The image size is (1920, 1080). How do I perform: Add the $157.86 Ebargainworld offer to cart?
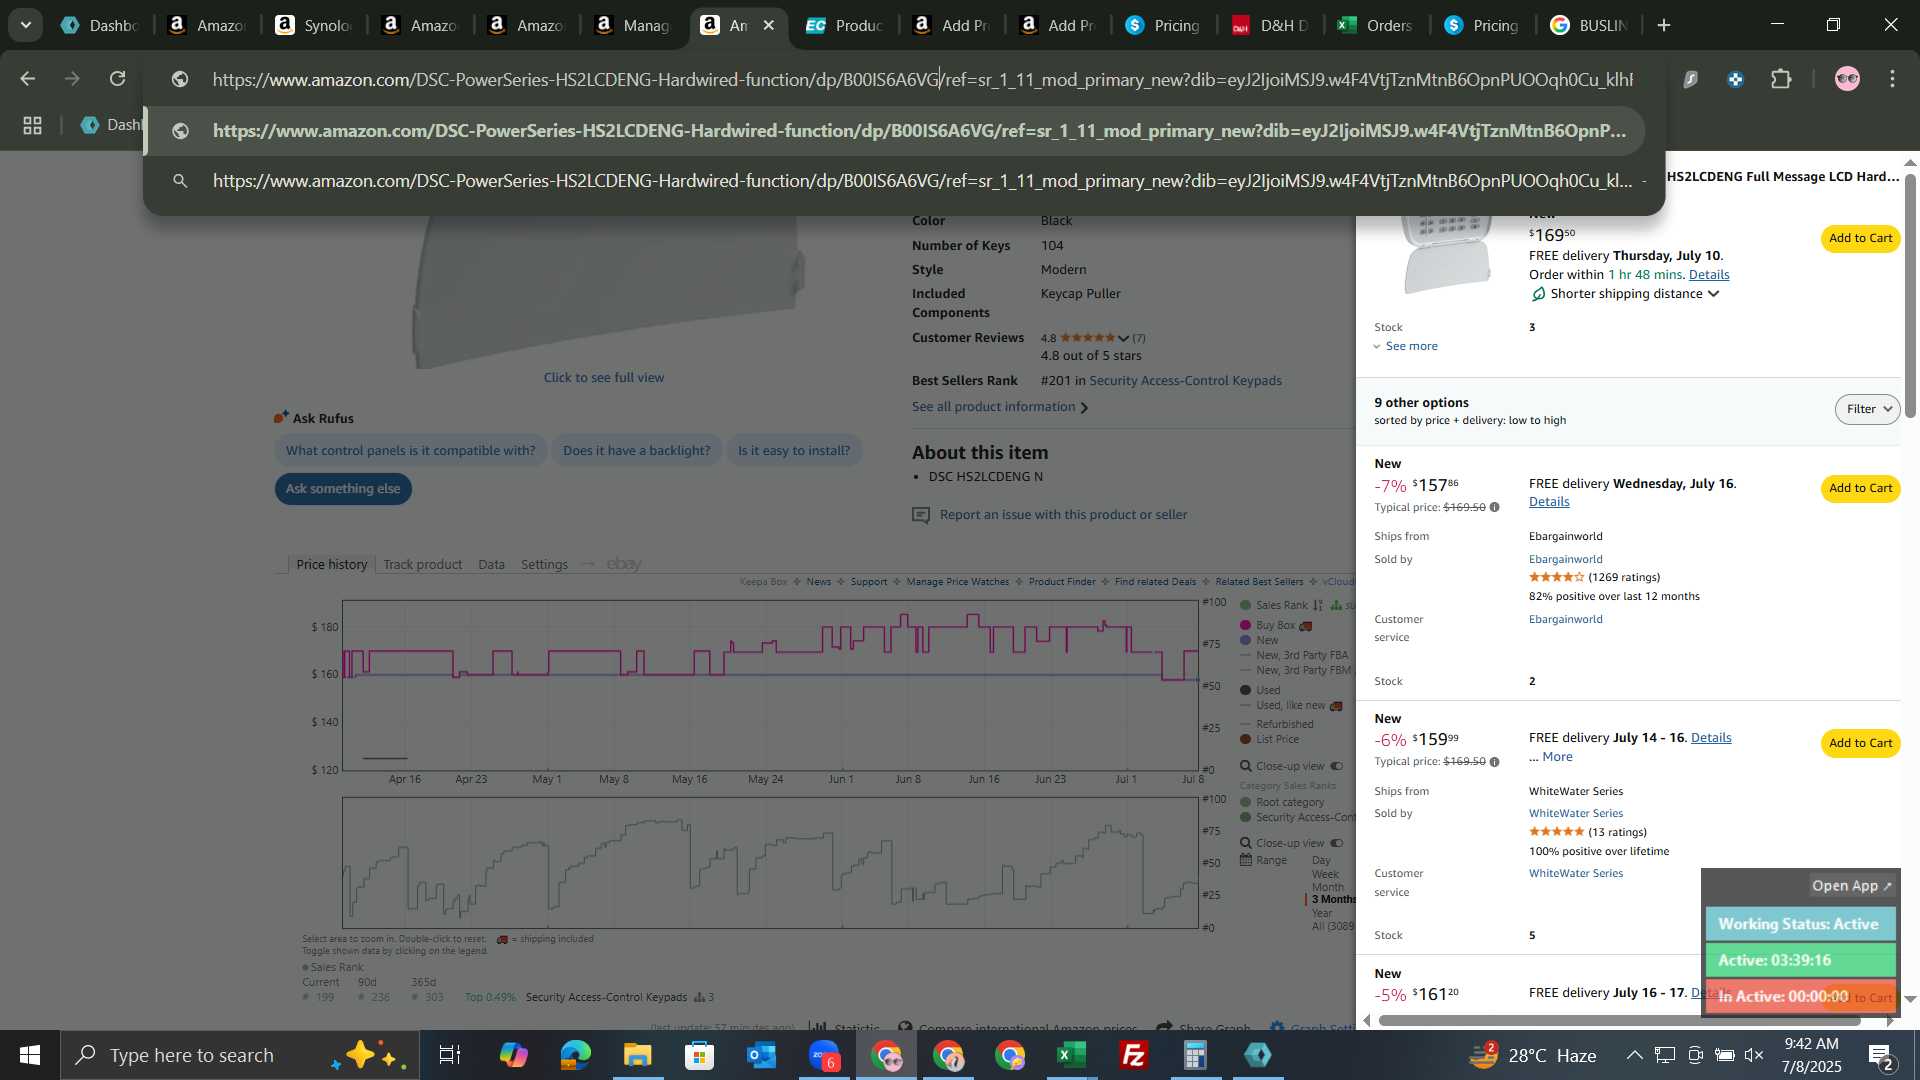pyautogui.click(x=1860, y=488)
